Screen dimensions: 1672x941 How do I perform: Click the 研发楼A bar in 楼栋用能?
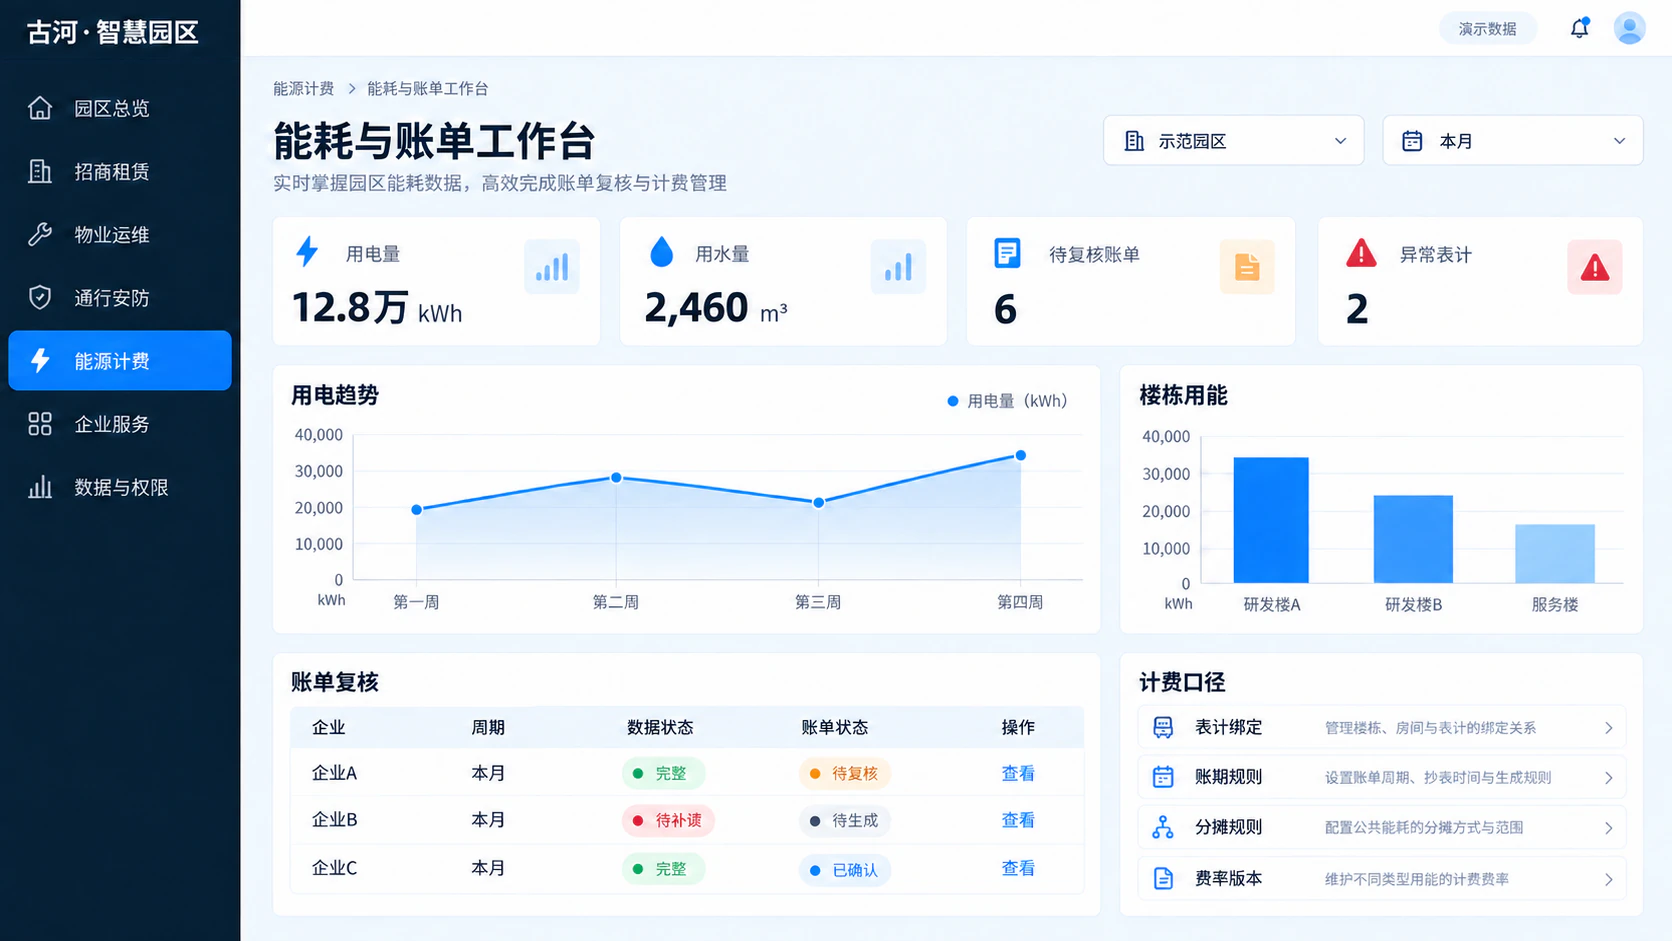coord(1271,520)
